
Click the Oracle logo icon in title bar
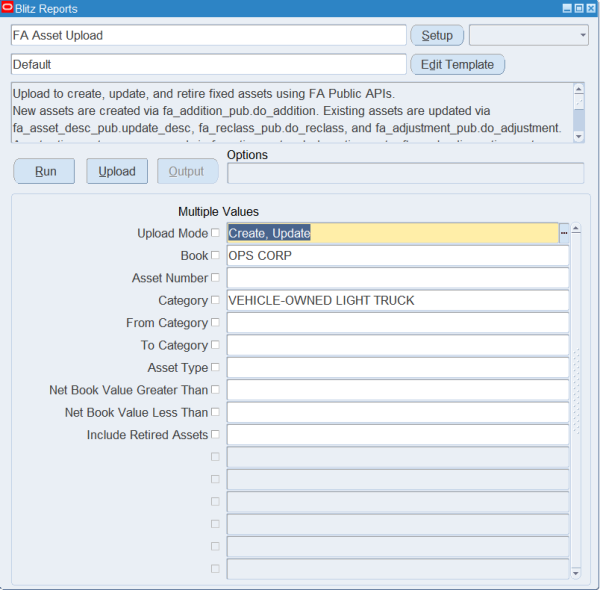tap(7, 8)
